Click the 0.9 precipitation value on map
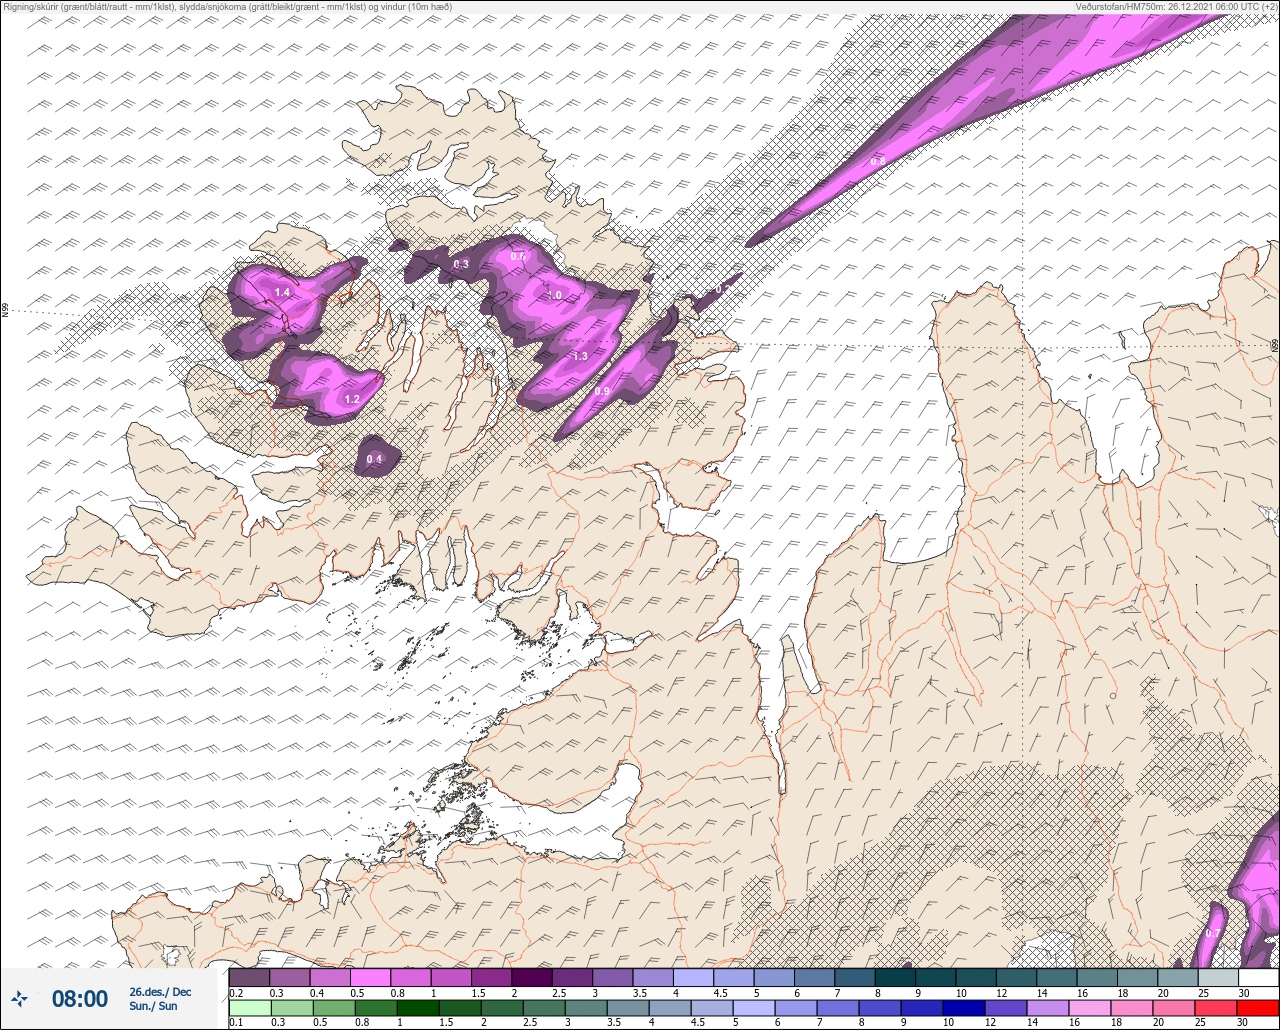The width and height of the screenshot is (1280, 1030). click(x=602, y=391)
